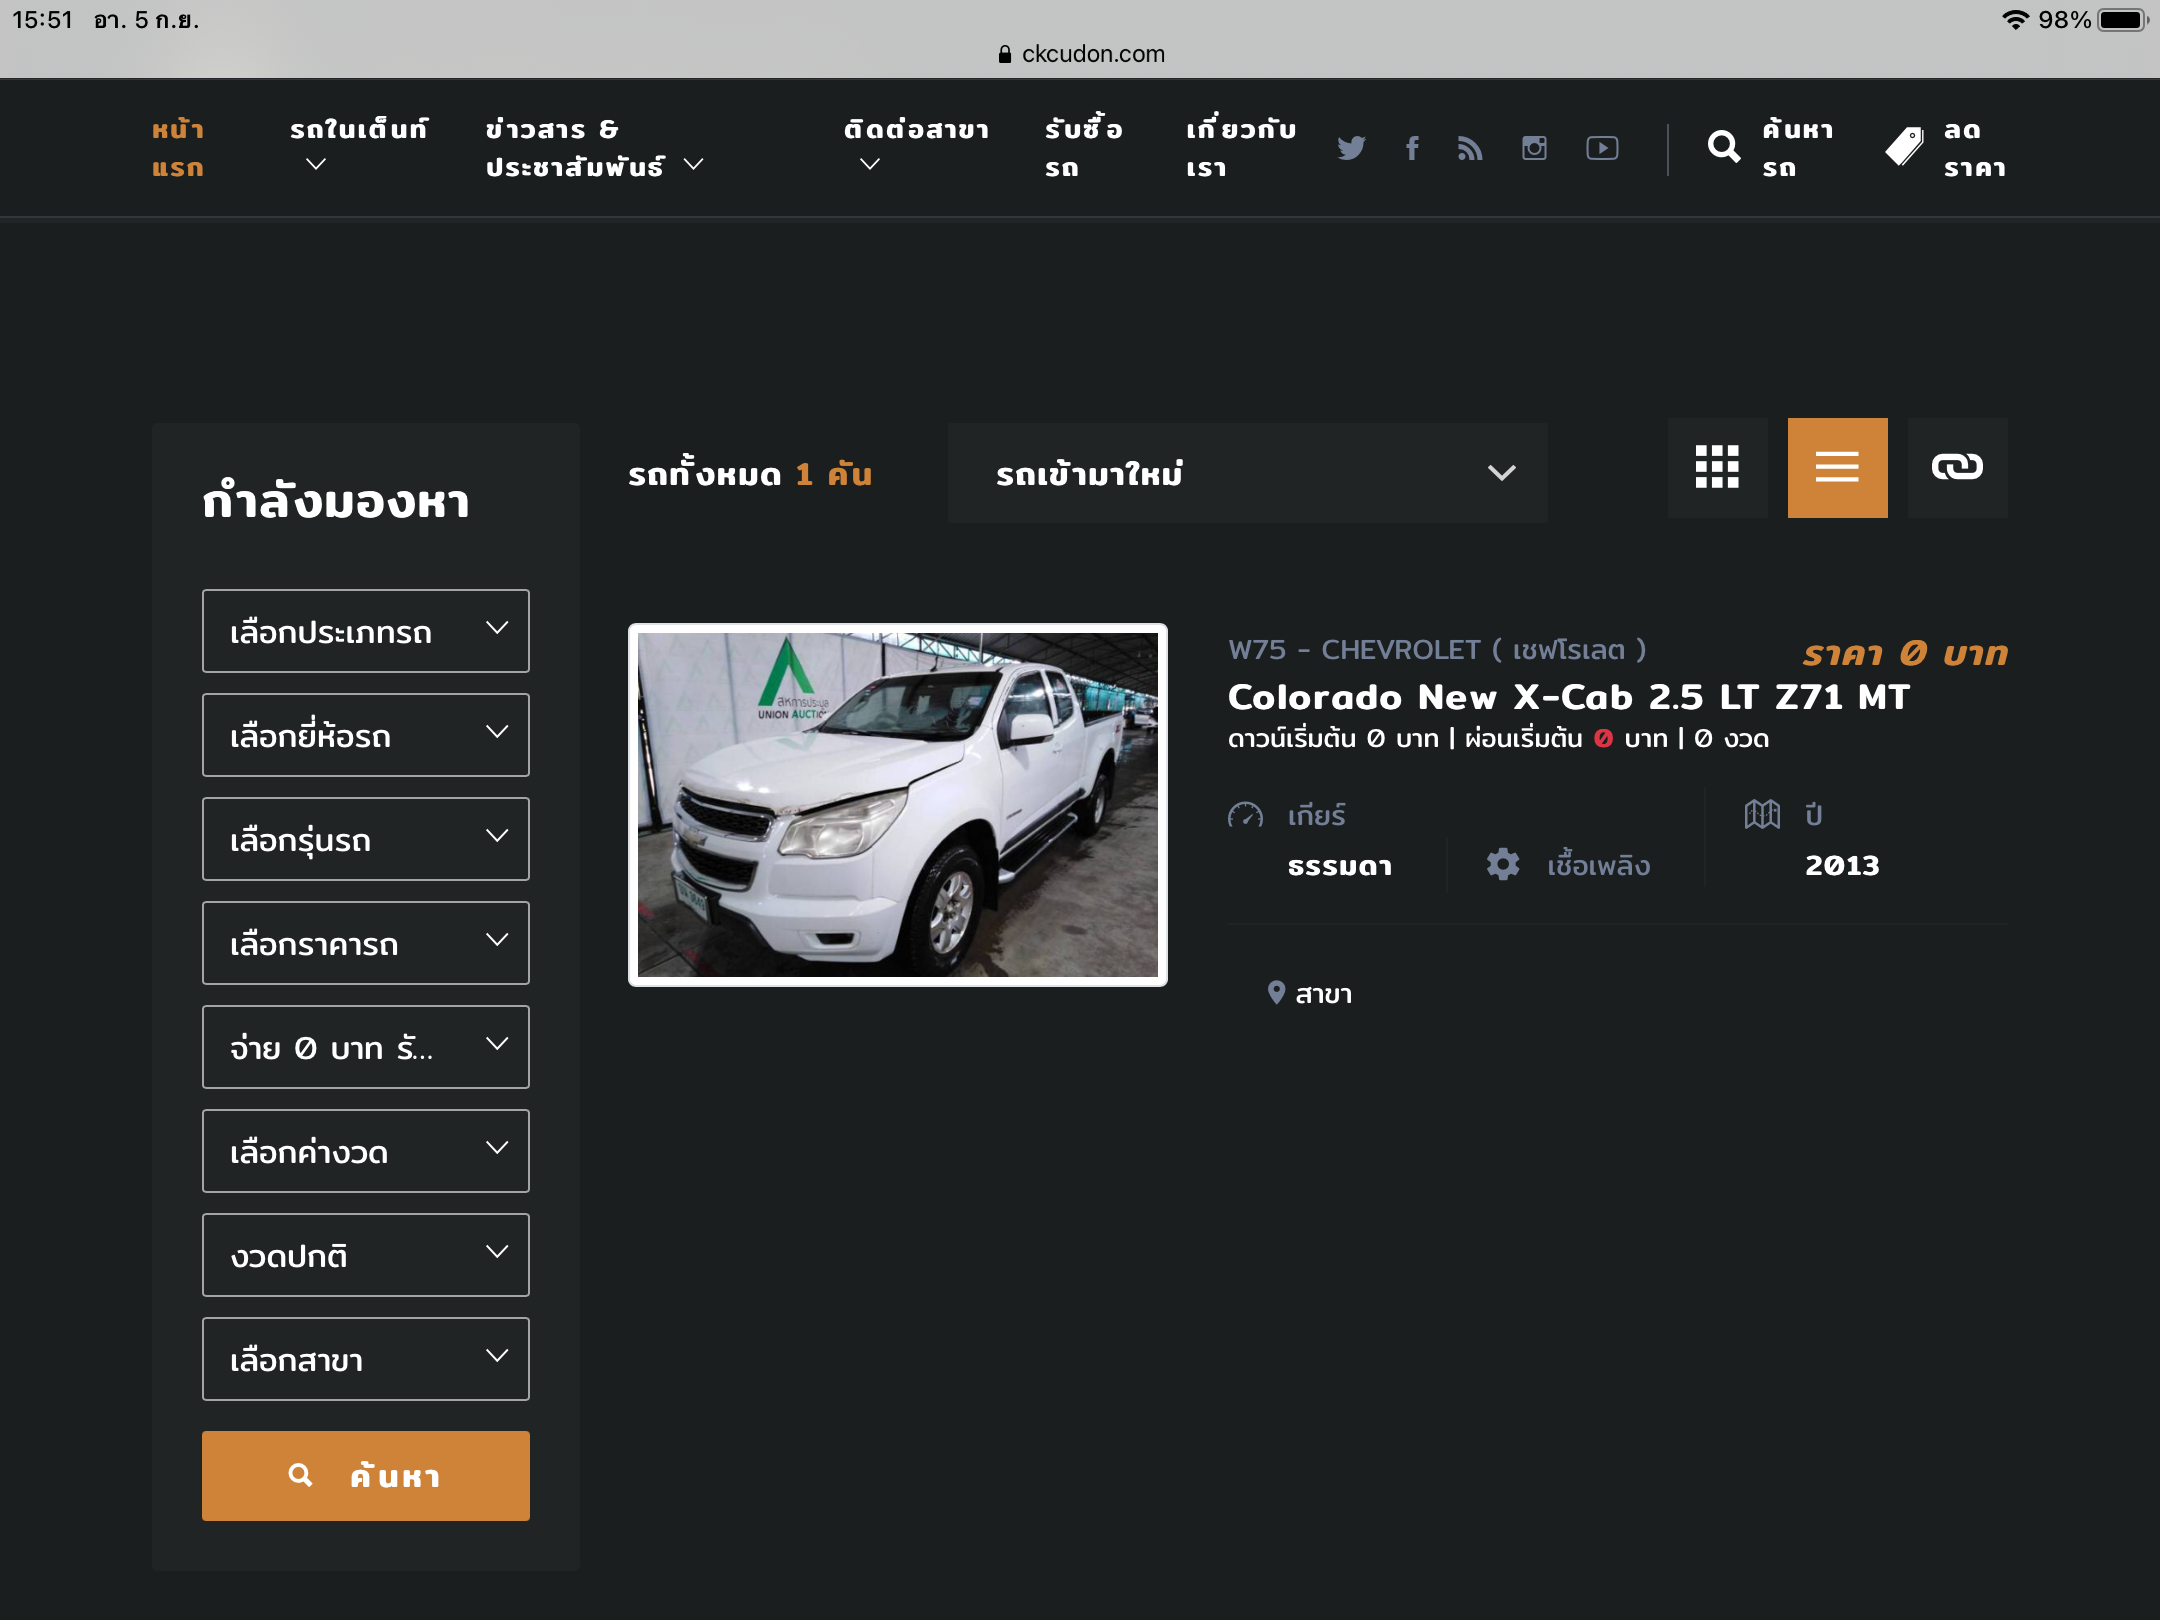Viewport: 2160px width, 1620px height.
Task: Open the Colorado New X-Cab title link
Action: pos(1568,697)
